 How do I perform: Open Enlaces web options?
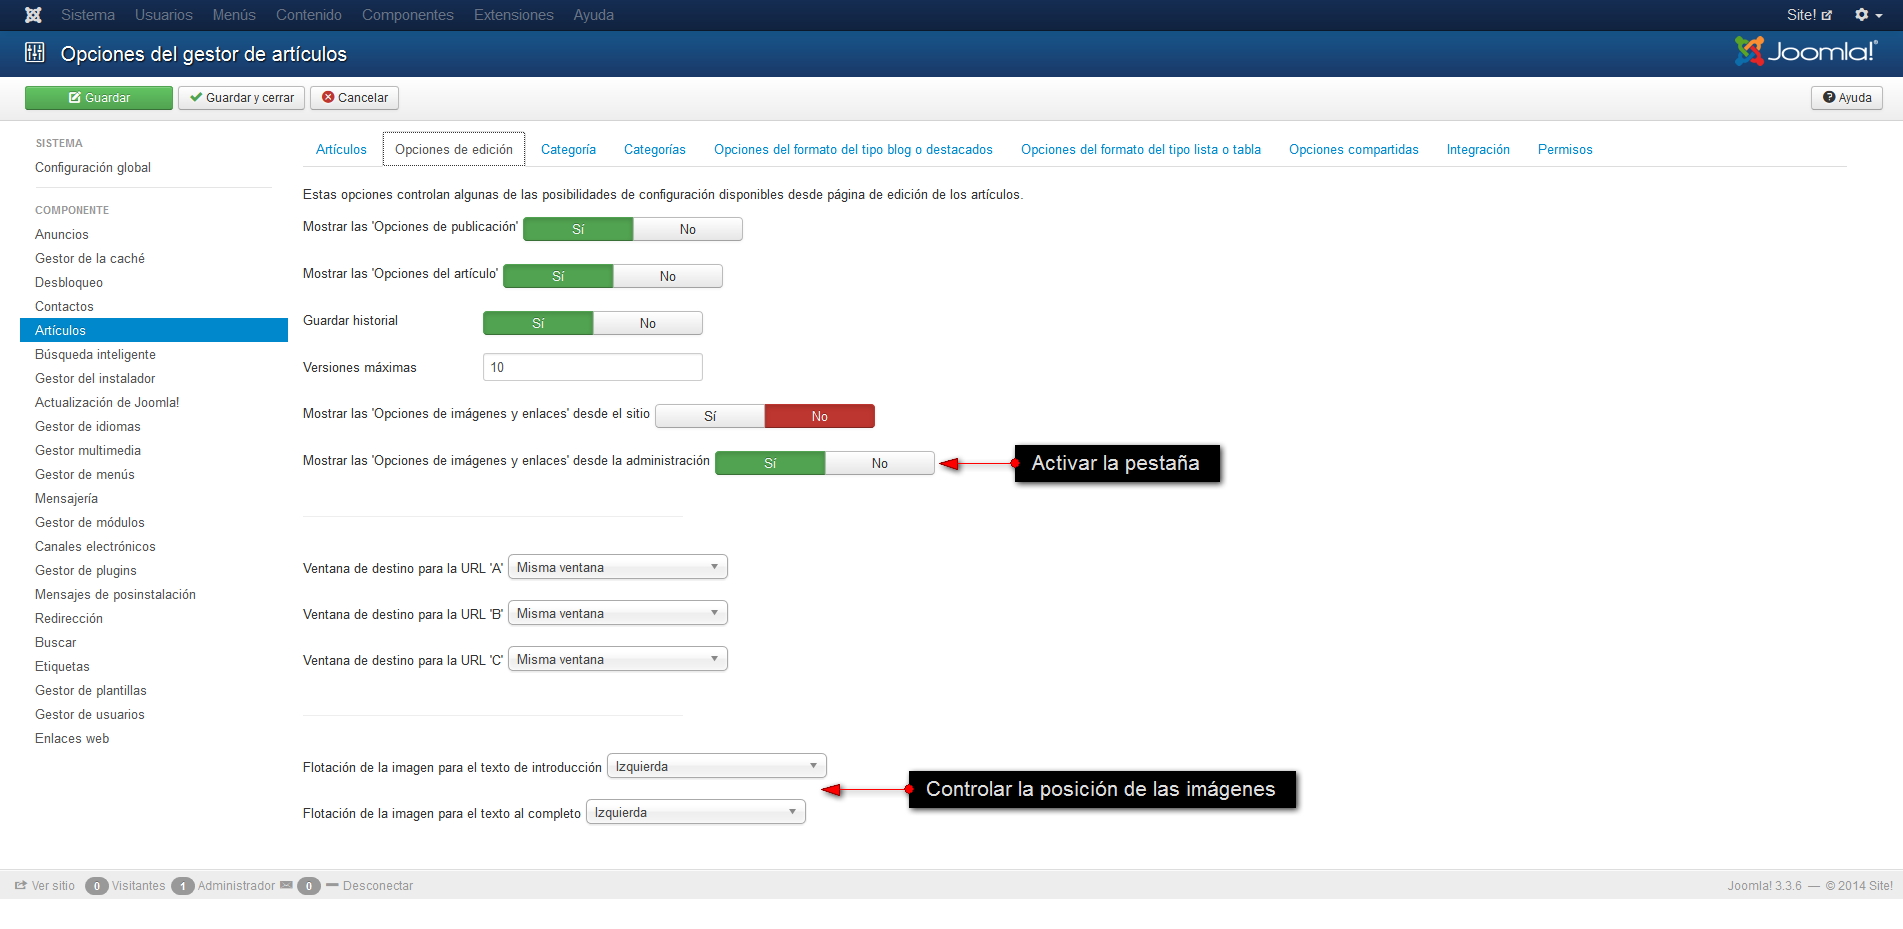point(72,739)
